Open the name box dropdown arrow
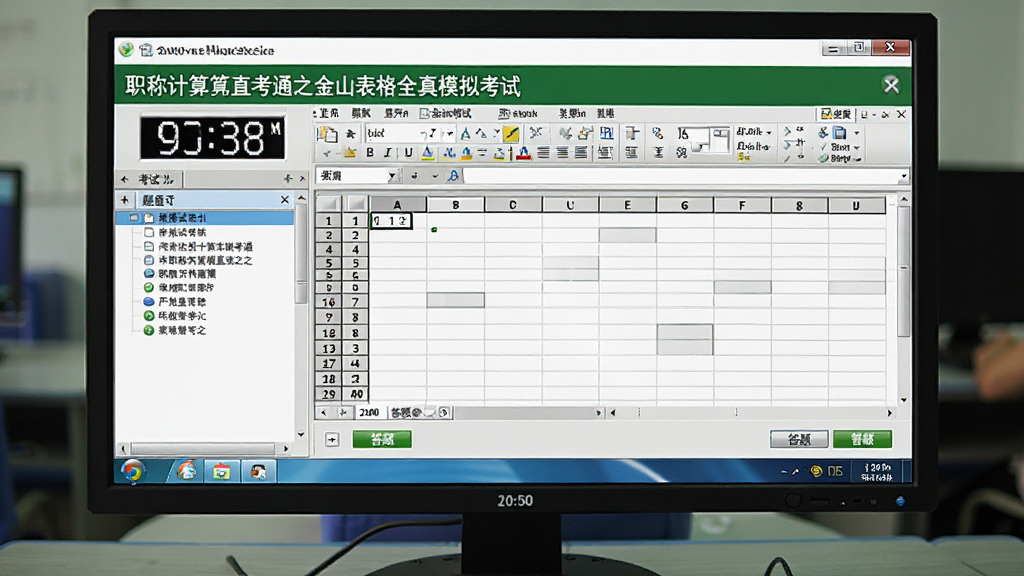 pyautogui.click(x=391, y=176)
